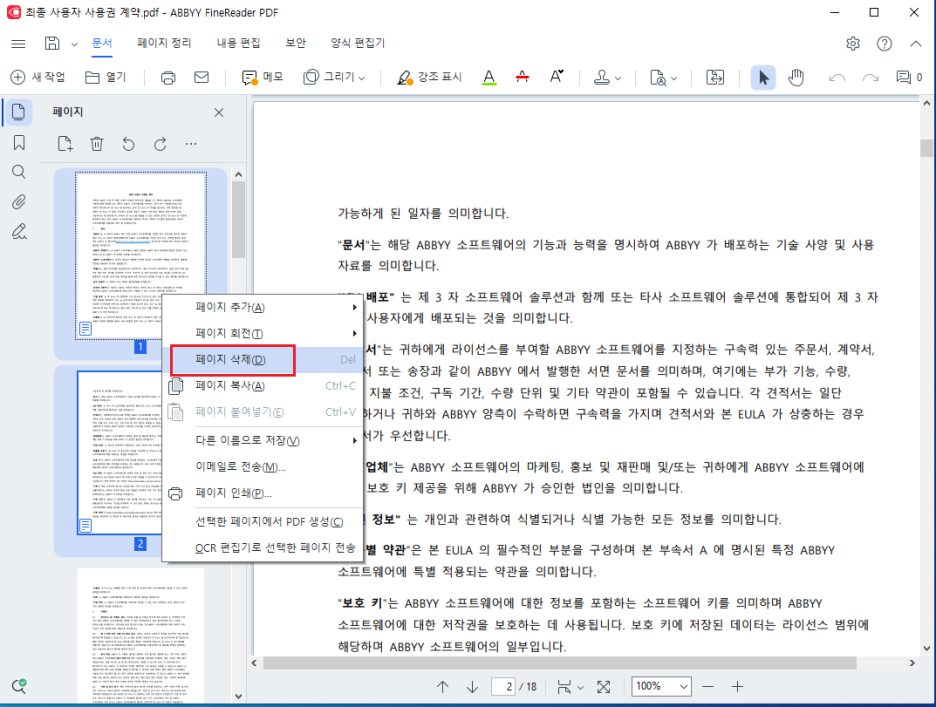Go to previous page arrow

[x=442, y=687]
